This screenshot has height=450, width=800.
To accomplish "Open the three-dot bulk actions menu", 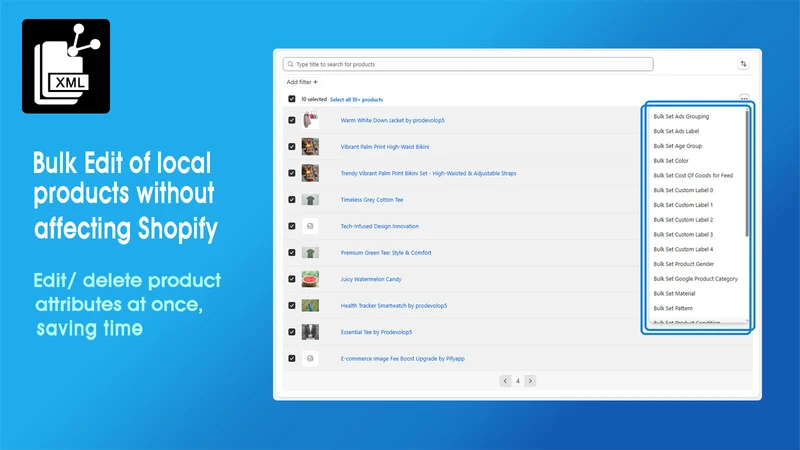I will click(744, 97).
